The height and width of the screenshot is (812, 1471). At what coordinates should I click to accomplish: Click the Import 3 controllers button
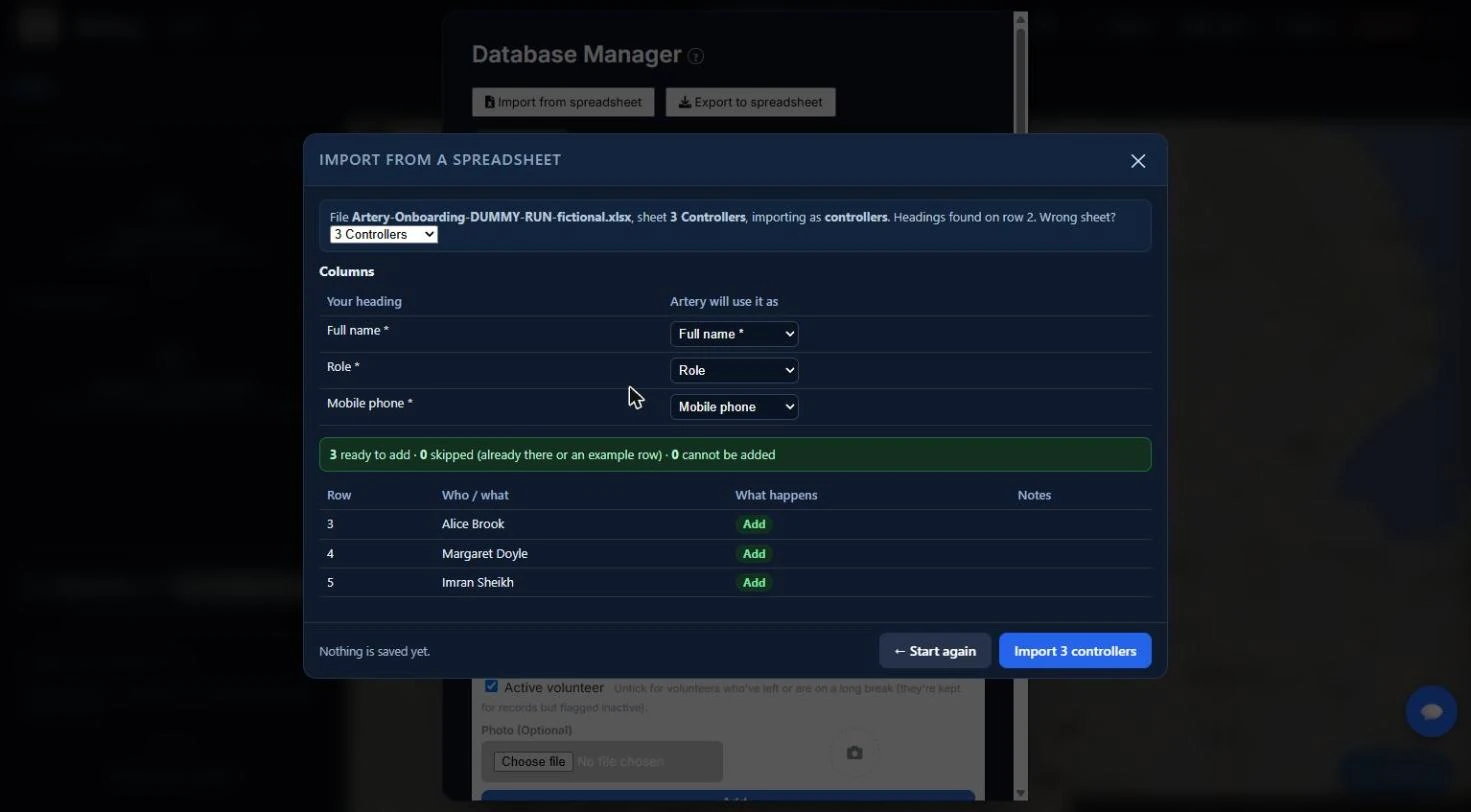coord(1075,651)
